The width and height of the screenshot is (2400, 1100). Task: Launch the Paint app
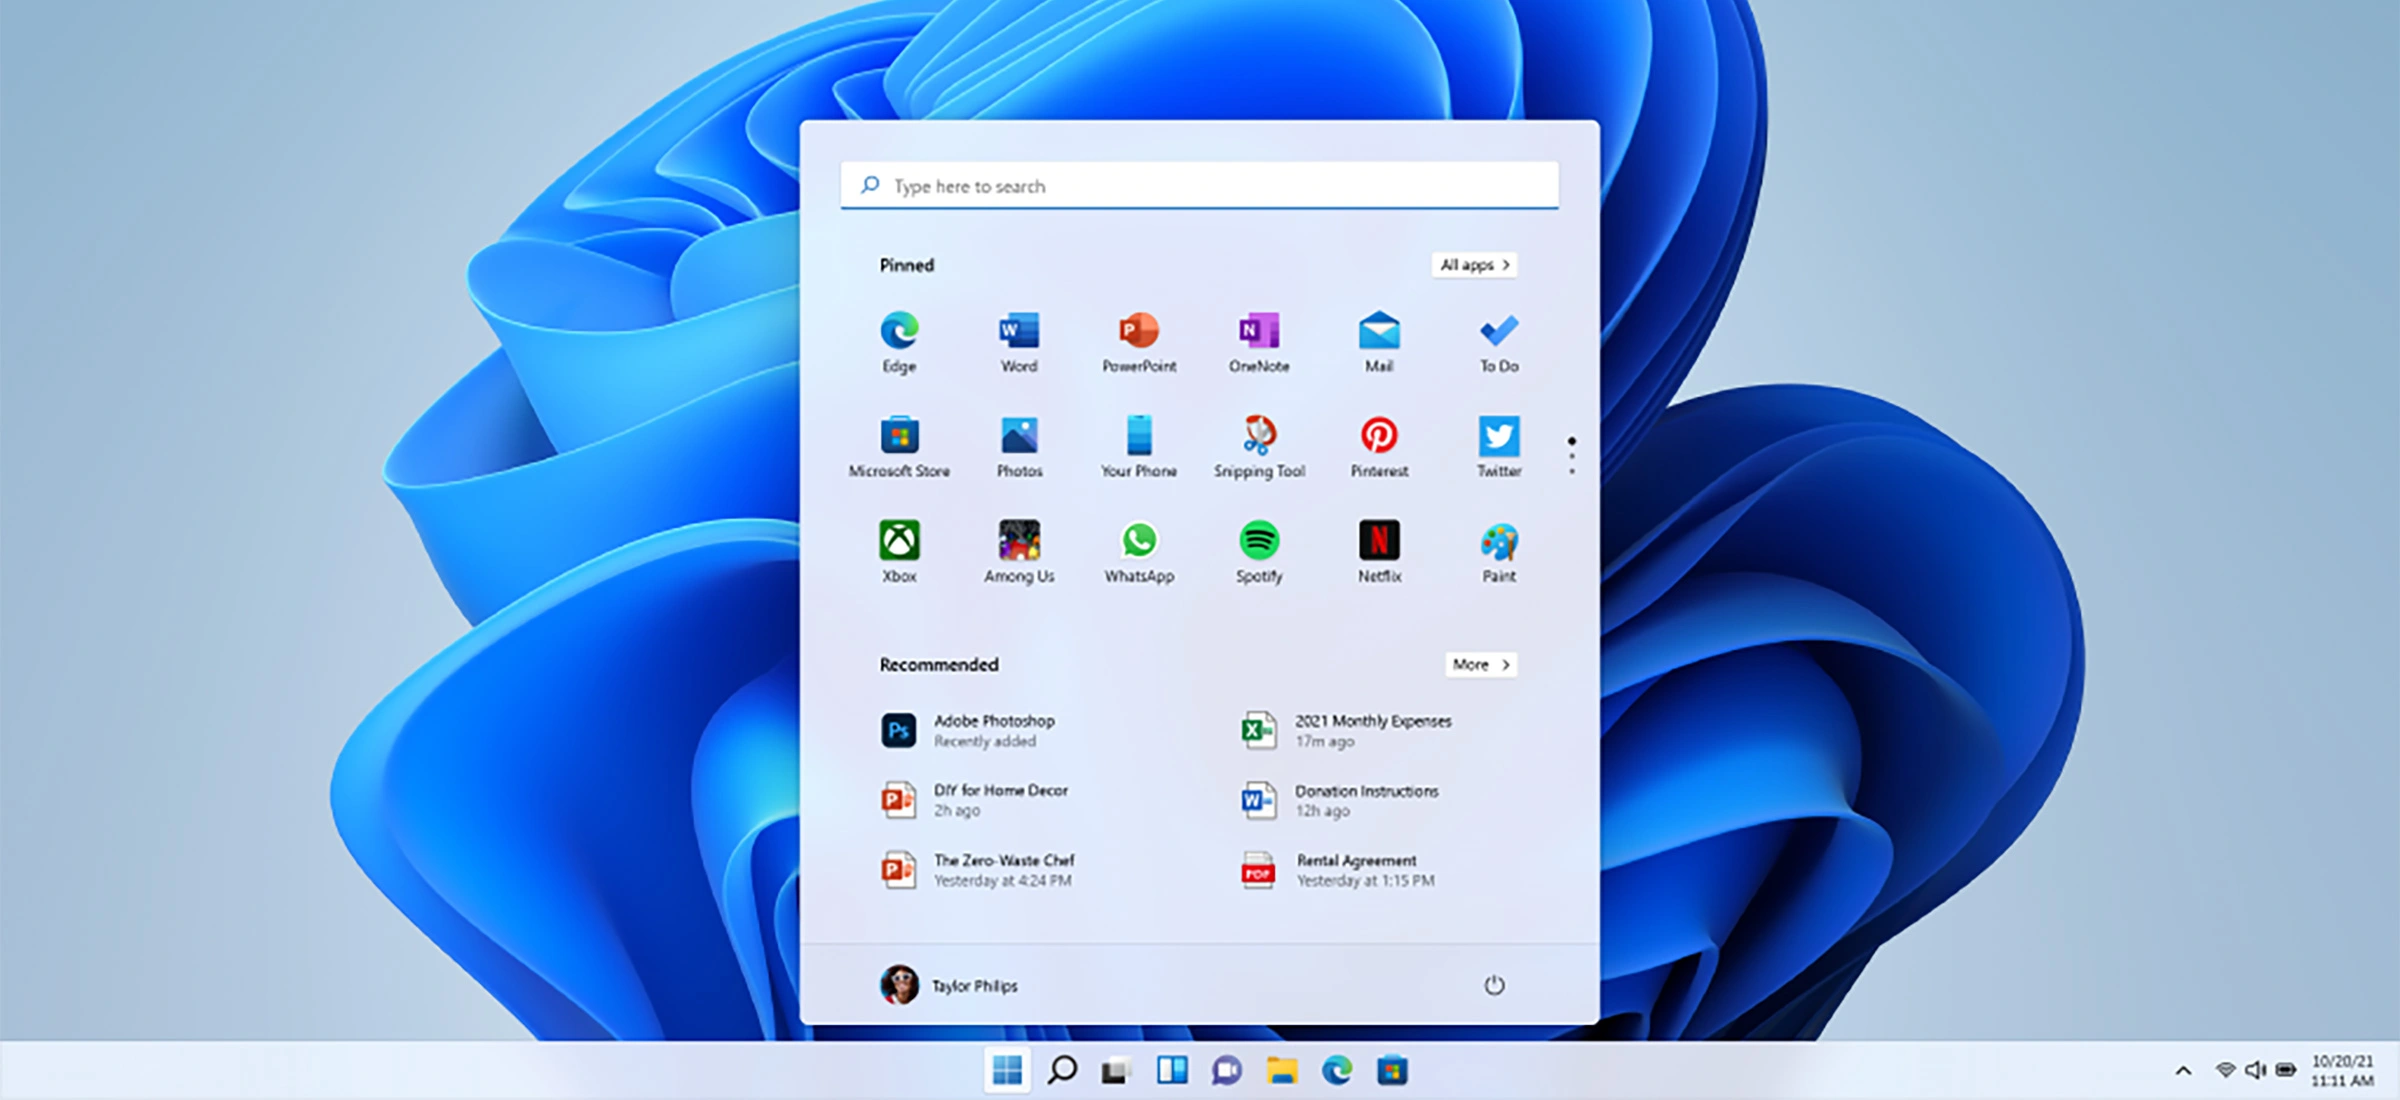point(1499,552)
